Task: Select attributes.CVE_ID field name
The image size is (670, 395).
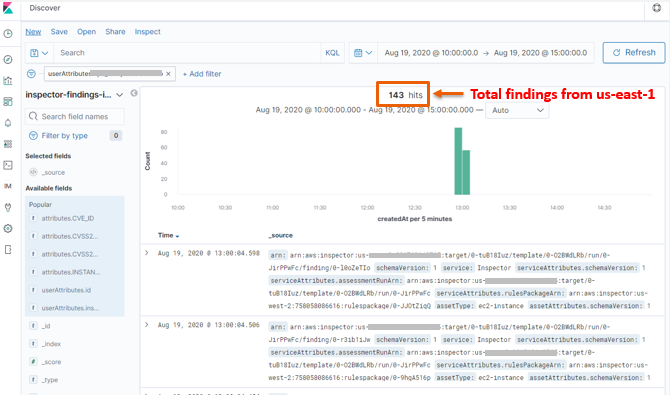Action: (68, 218)
